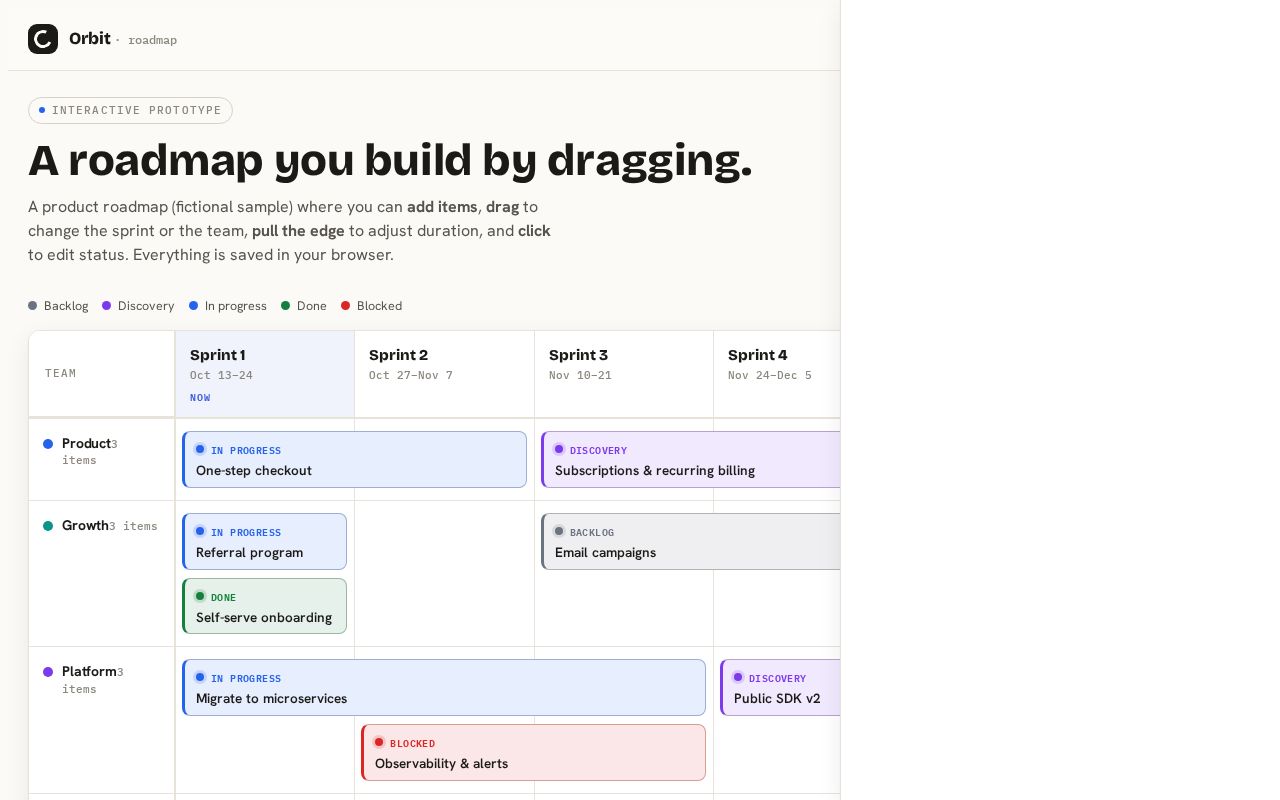Click the Product team row label

(x=102, y=460)
